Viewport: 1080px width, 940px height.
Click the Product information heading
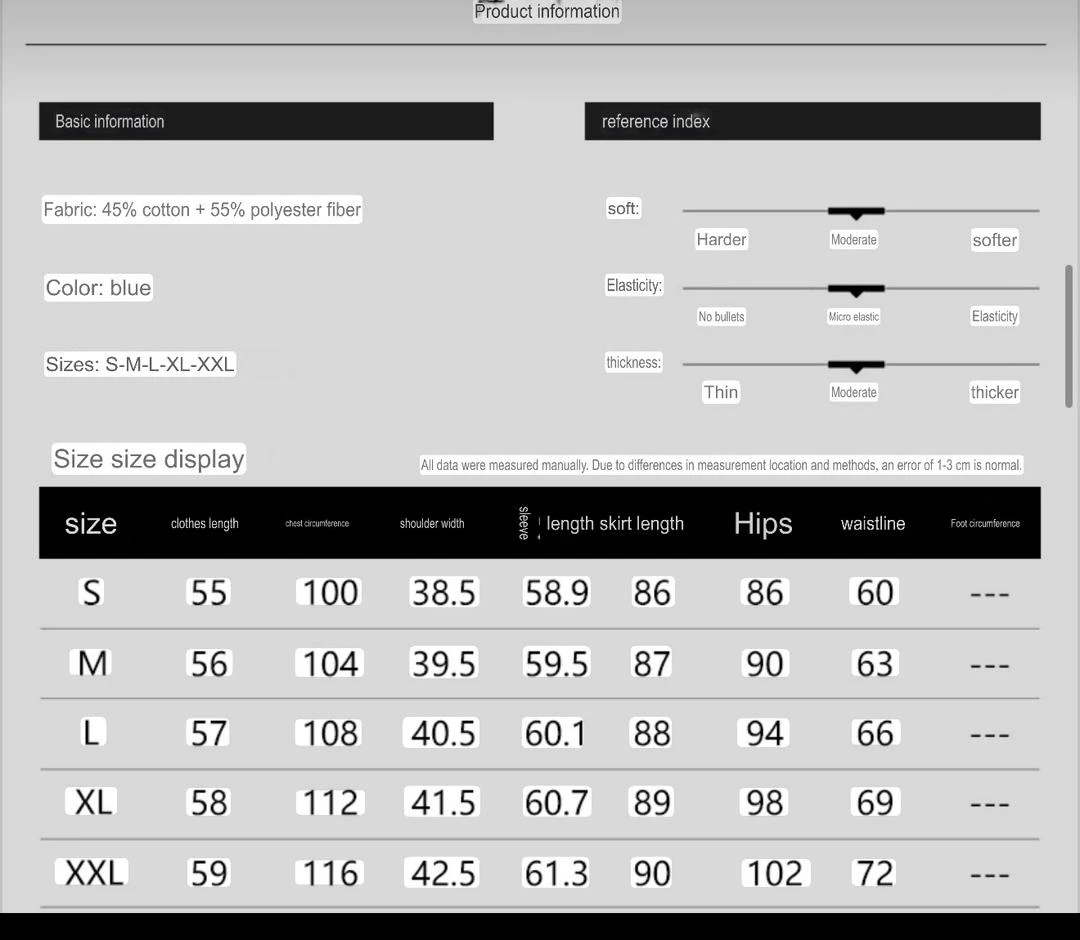(x=547, y=12)
